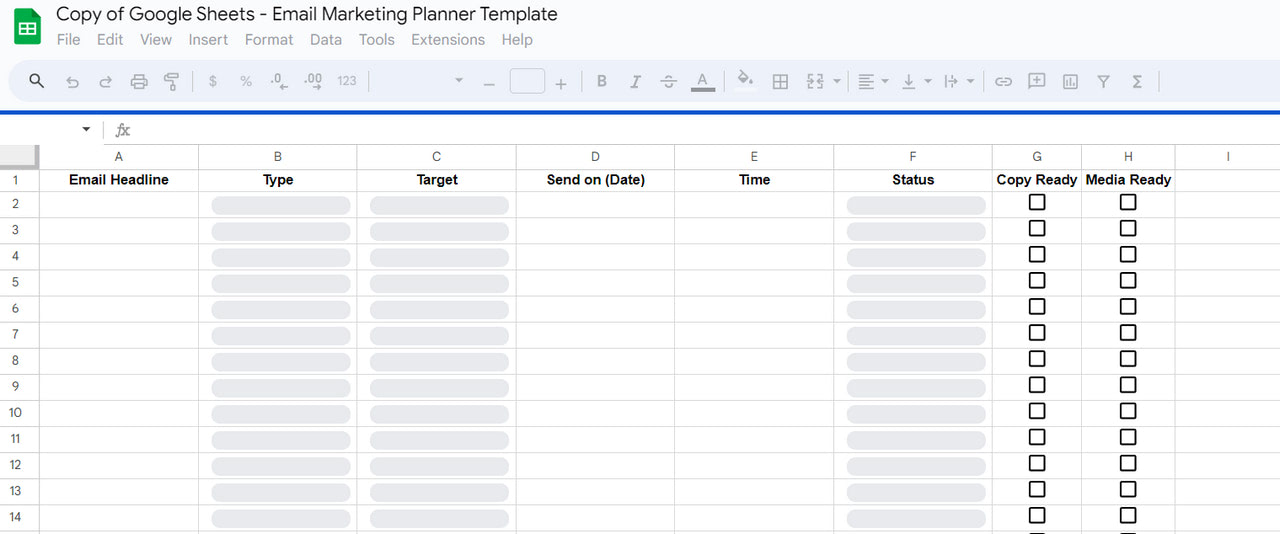
Task: Create a filter with funnel icon
Action: click(1103, 82)
